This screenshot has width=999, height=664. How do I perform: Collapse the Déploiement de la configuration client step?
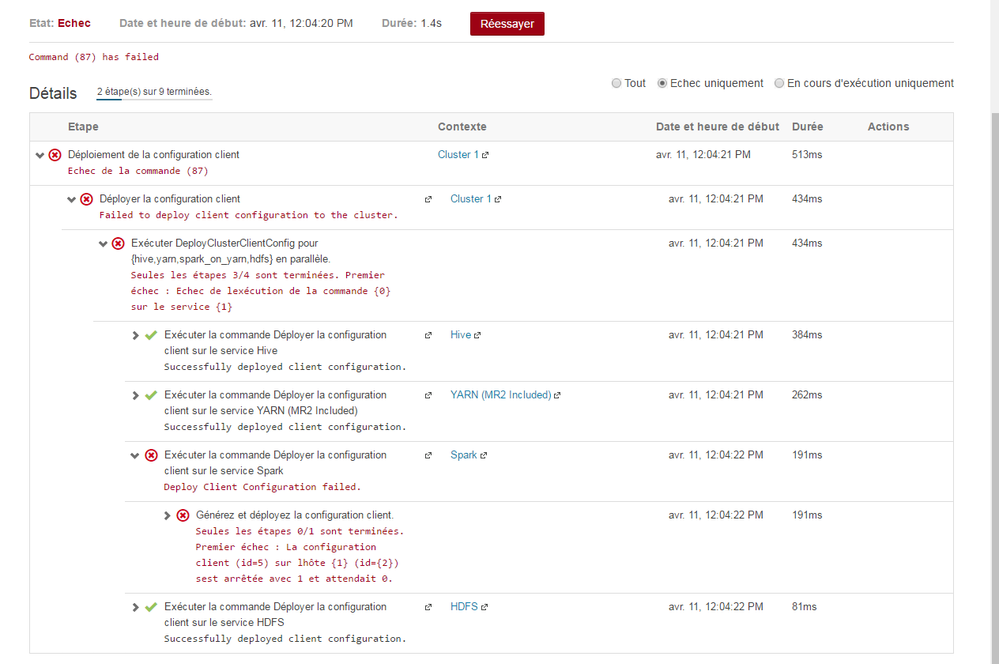point(40,155)
